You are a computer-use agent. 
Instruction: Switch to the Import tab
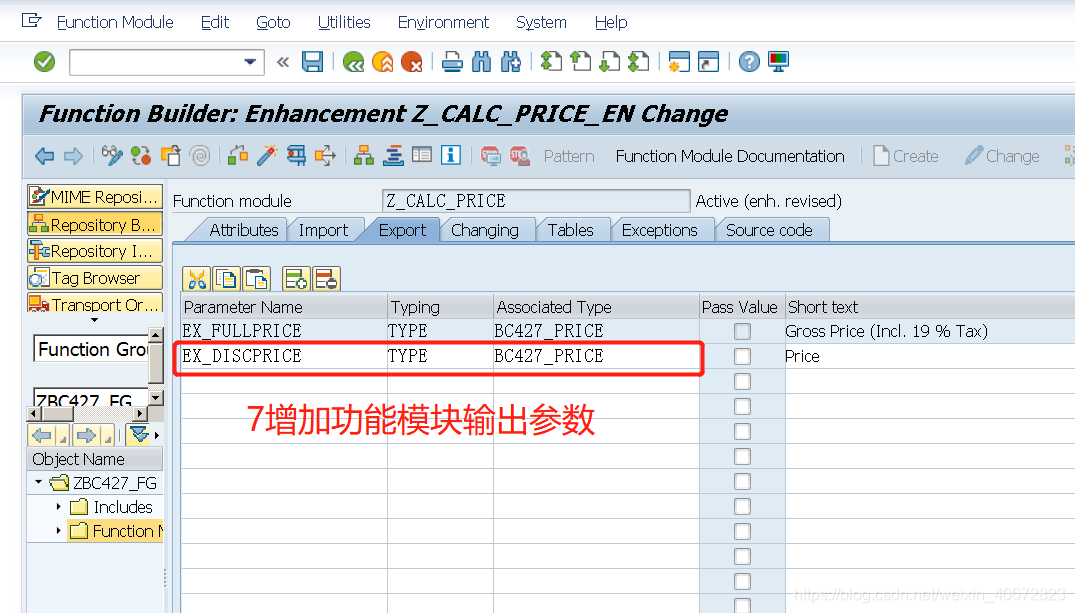click(x=323, y=230)
